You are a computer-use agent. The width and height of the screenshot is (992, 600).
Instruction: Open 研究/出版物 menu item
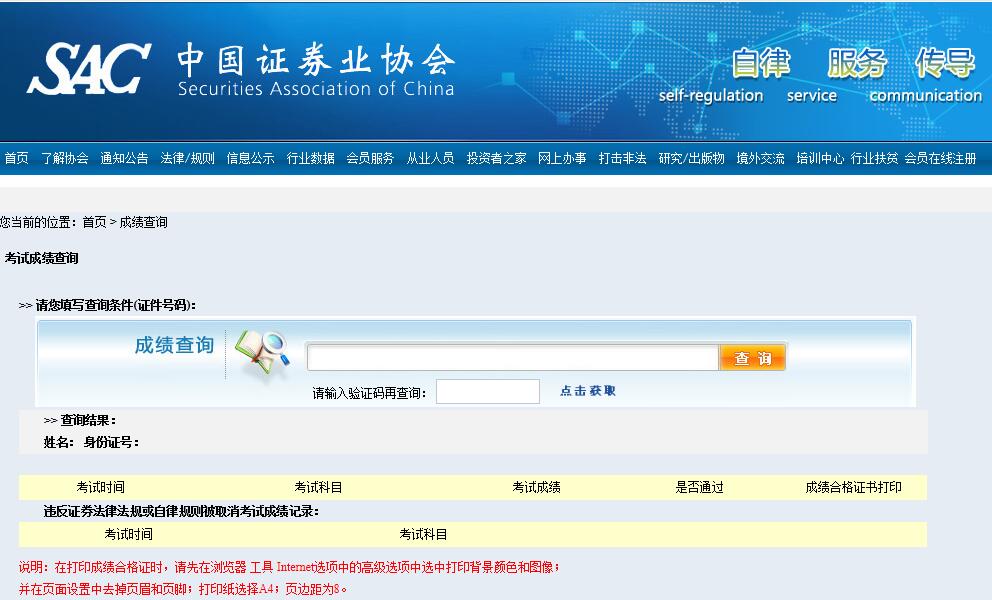point(691,158)
